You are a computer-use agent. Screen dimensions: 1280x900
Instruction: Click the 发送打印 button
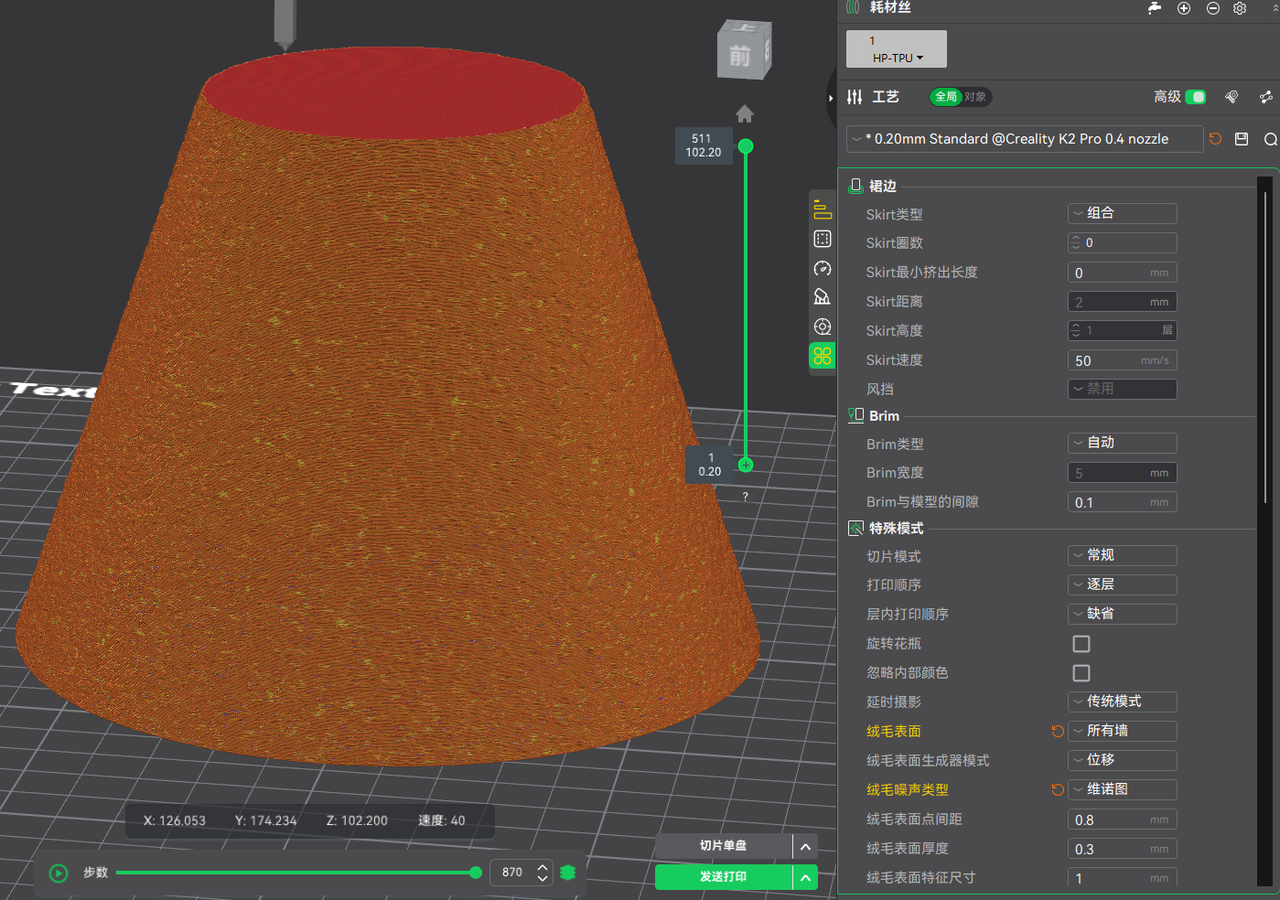pyautogui.click(x=723, y=877)
